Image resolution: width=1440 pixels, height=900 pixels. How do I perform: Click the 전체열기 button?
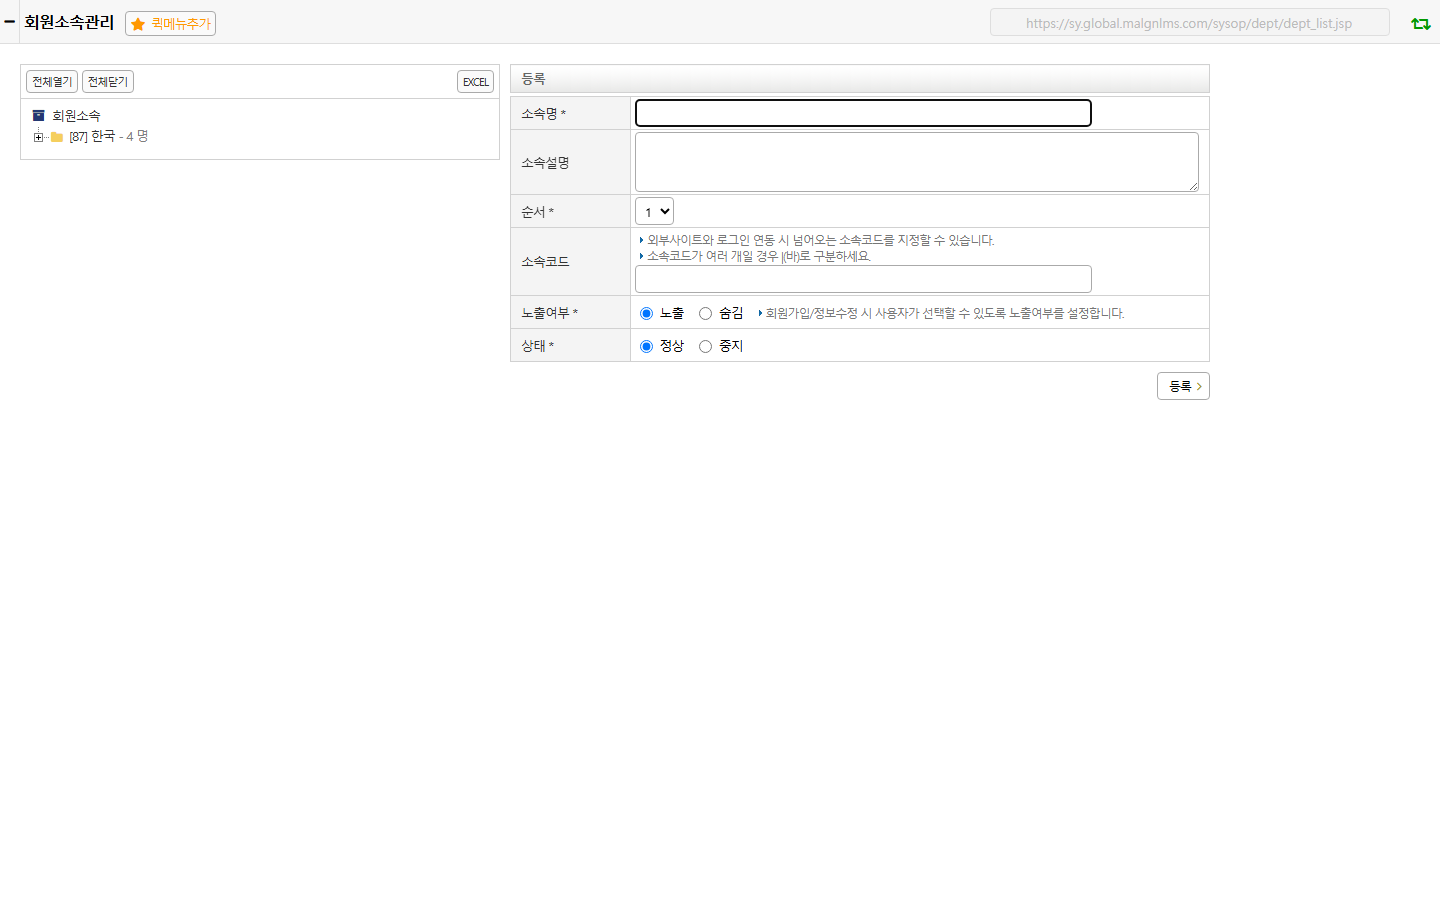[x=52, y=82]
